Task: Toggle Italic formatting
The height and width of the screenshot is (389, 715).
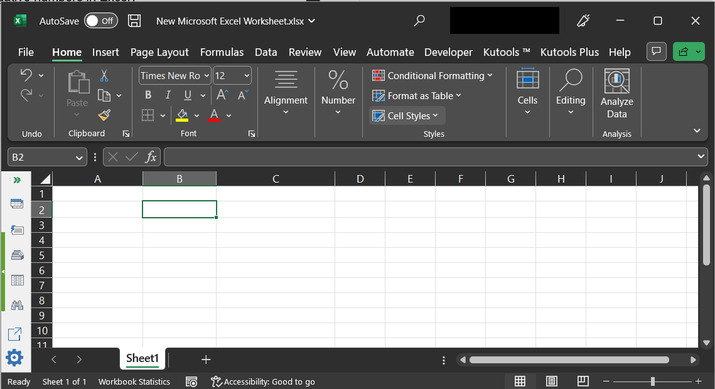Action: pyautogui.click(x=168, y=95)
